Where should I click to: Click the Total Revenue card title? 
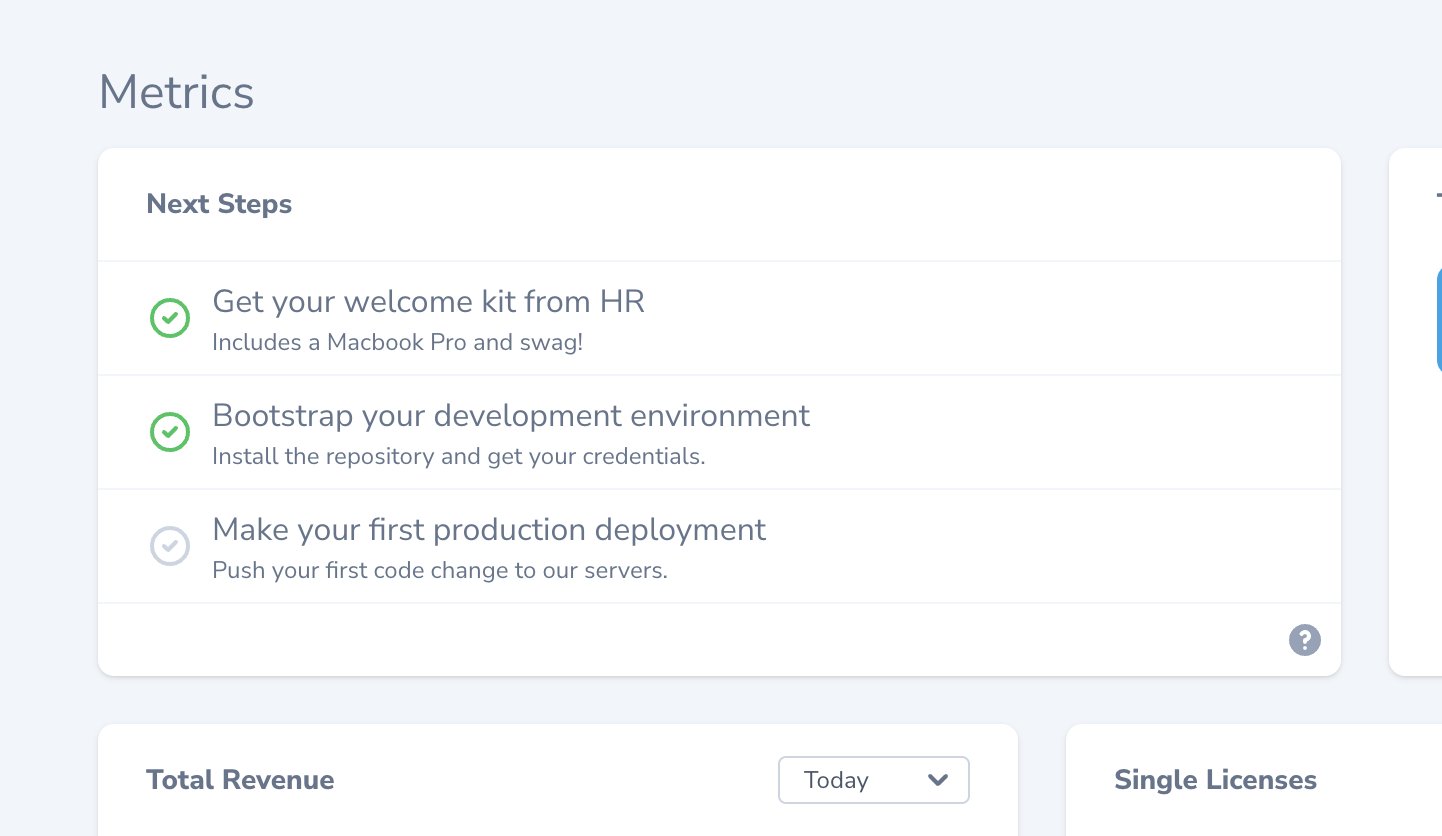click(240, 780)
